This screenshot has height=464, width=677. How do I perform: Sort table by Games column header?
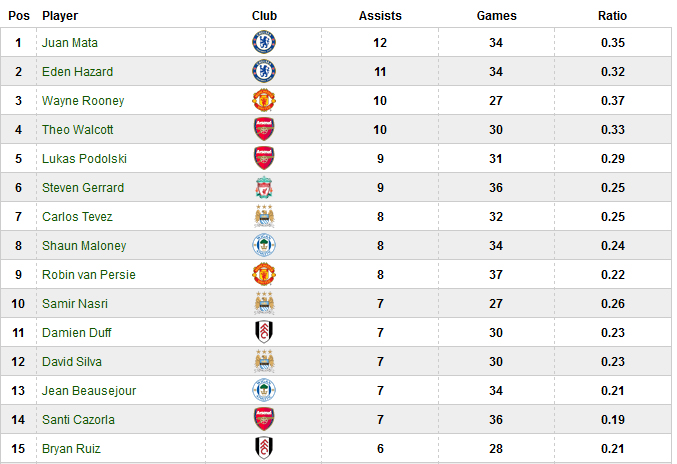coord(496,16)
